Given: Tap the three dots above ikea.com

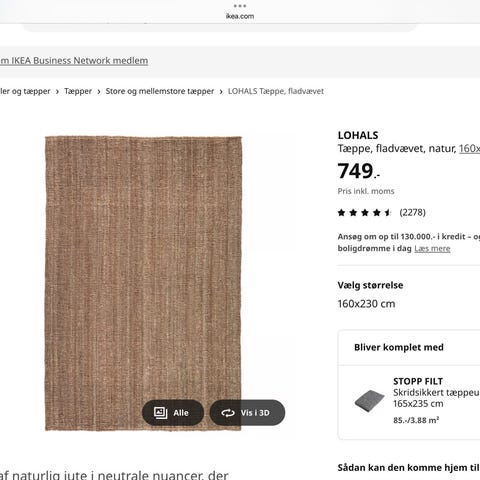Looking at the screenshot, I should (240, 6).
